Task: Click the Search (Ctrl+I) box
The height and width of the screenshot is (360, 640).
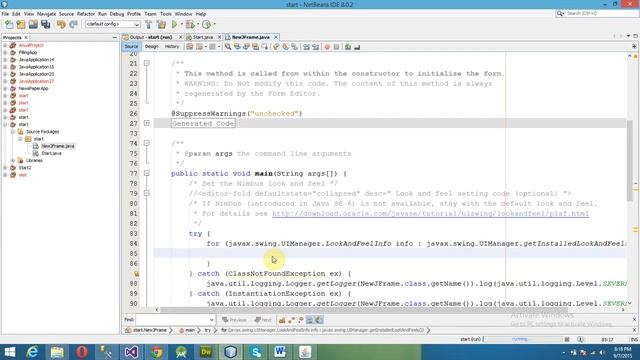Action: tap(596, 13)
